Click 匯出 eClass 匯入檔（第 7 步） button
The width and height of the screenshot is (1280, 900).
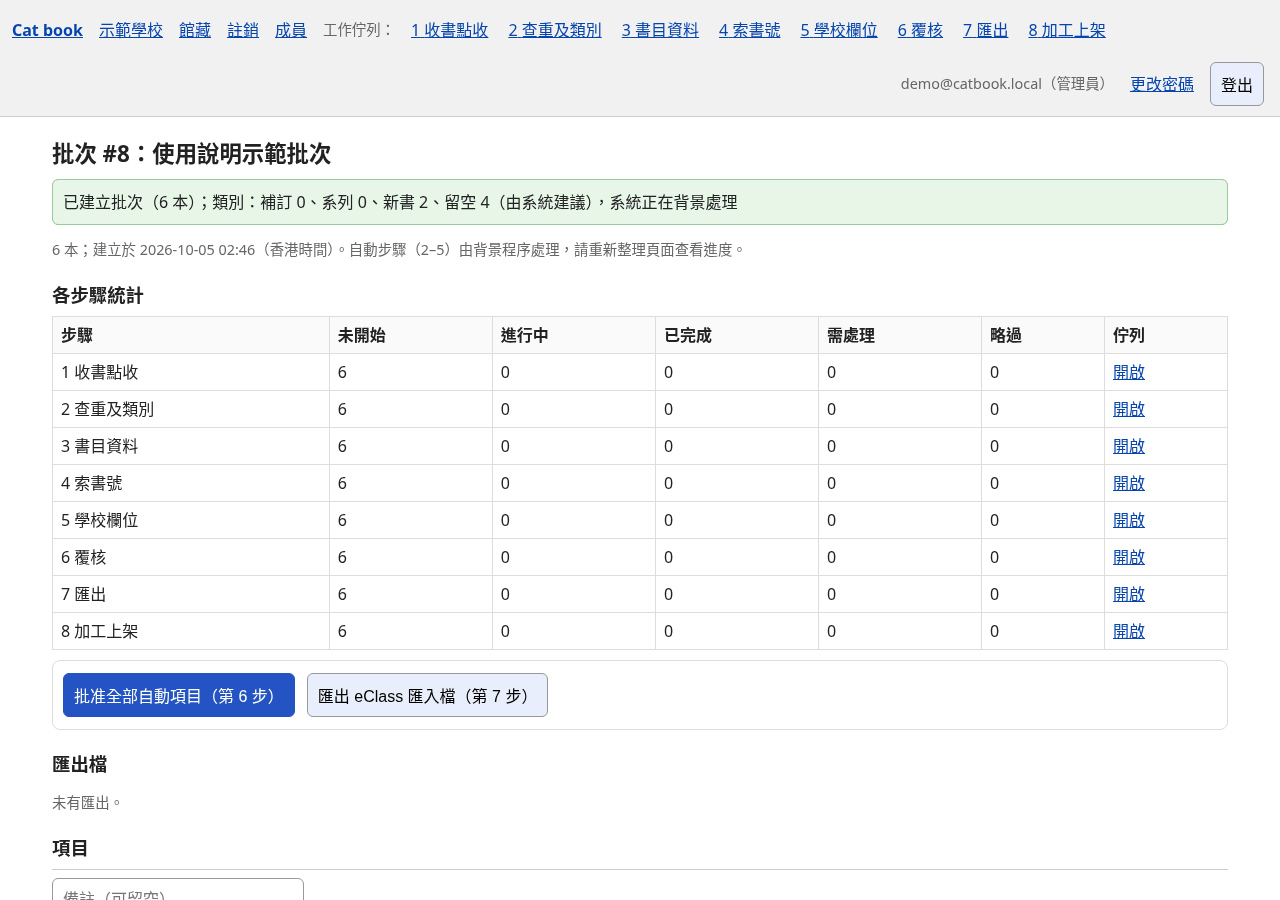click(x=427, y=695)
